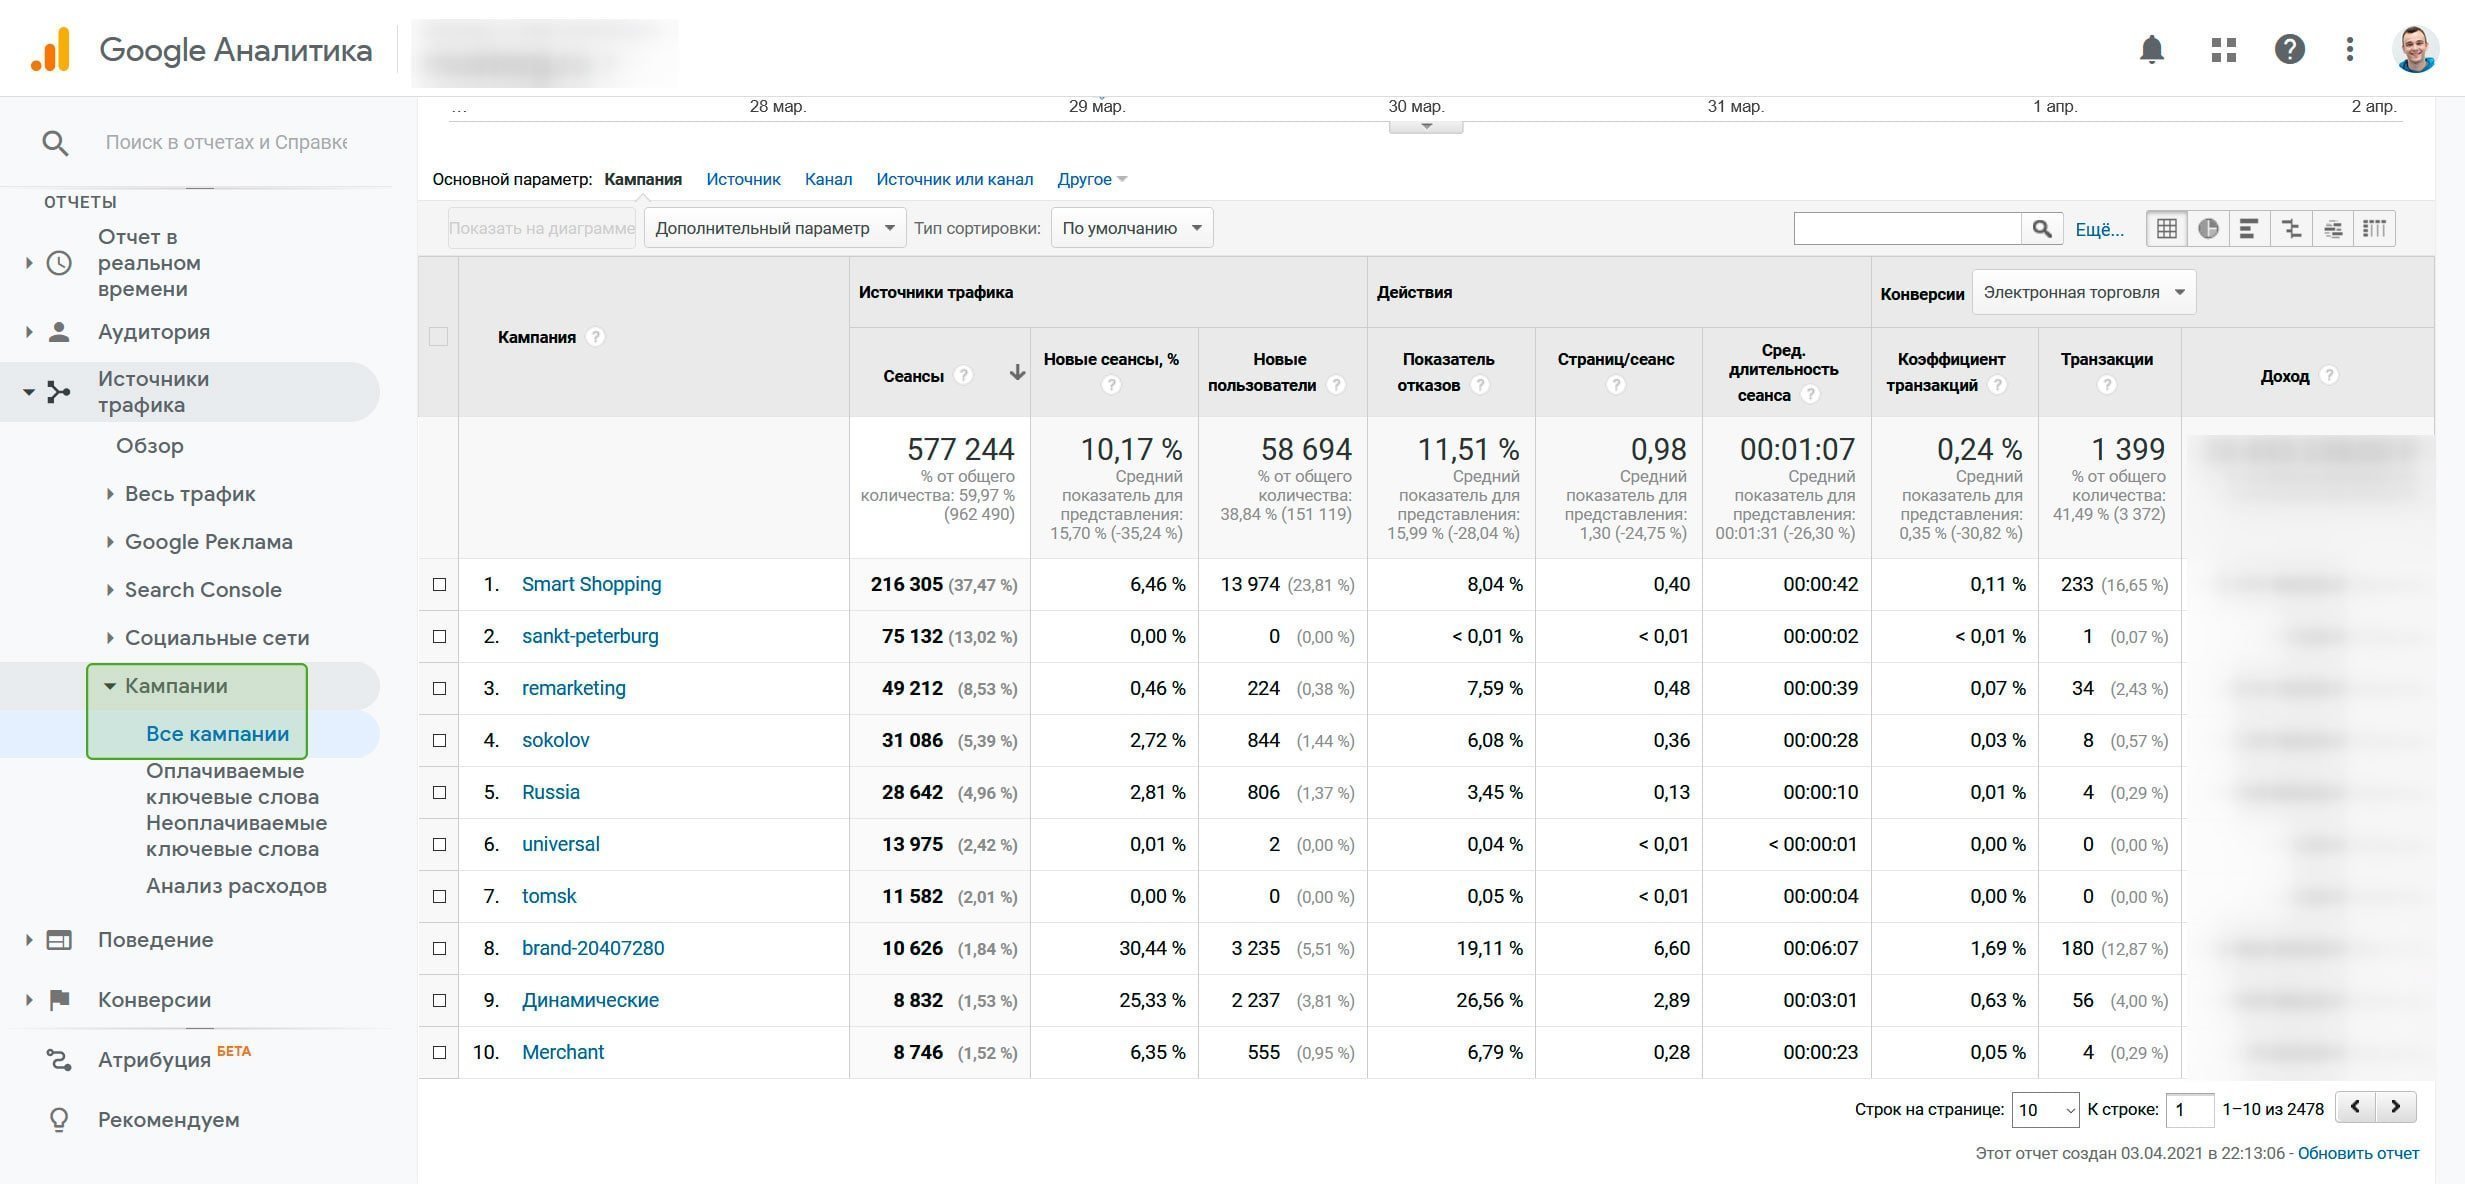The width and height of the screenshot is (2465, 1184).
Task: Click the table search magnifier button
Action: click(2042, 229)
